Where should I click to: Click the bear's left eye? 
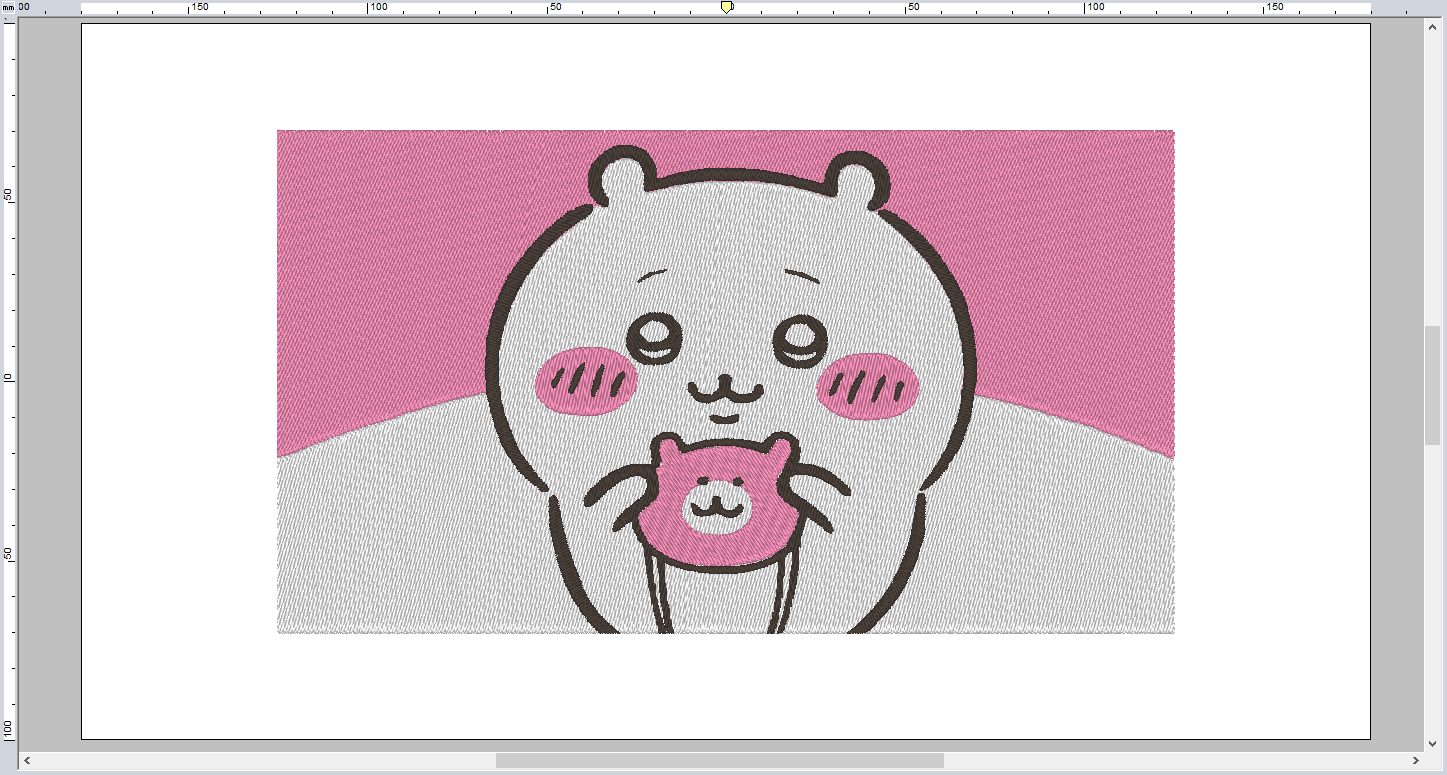[x=655, y=337]
